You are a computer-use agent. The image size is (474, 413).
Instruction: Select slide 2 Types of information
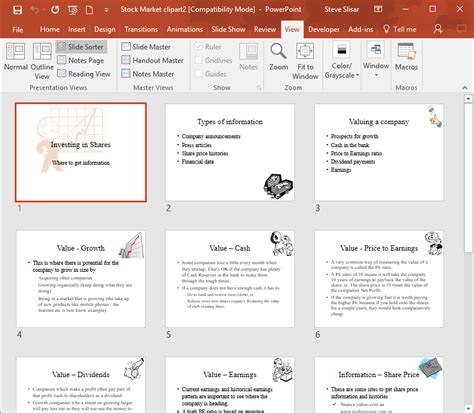(x=230, y=152)
